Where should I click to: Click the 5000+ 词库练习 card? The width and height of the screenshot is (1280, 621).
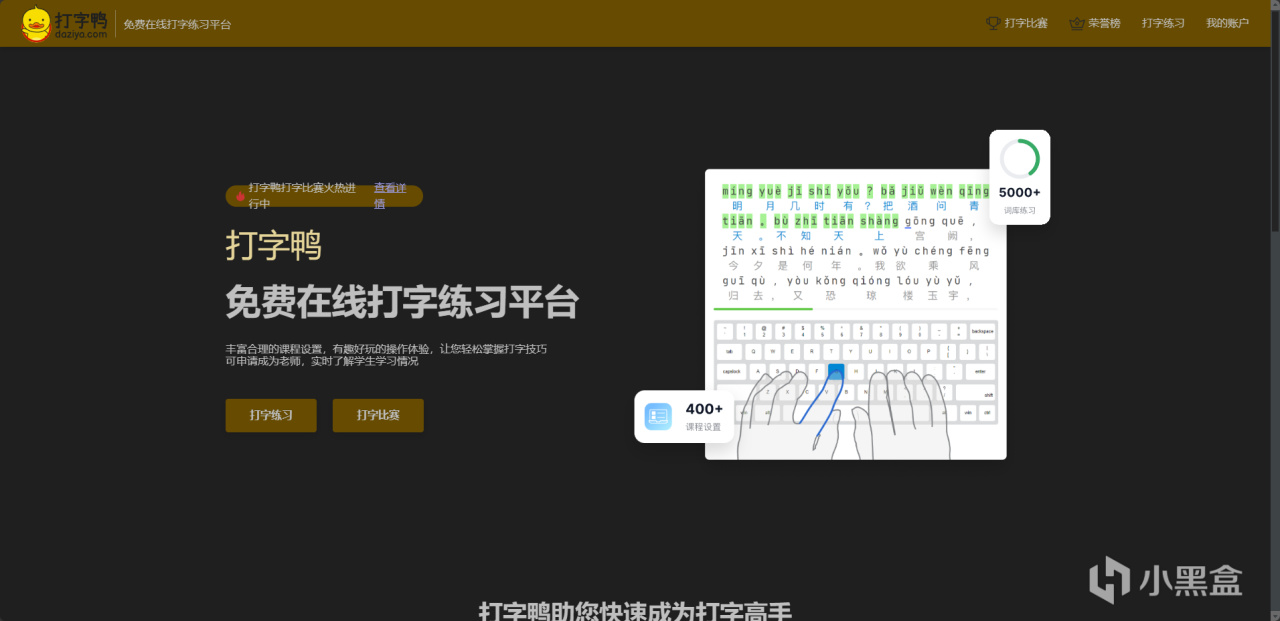[1020, 177]
